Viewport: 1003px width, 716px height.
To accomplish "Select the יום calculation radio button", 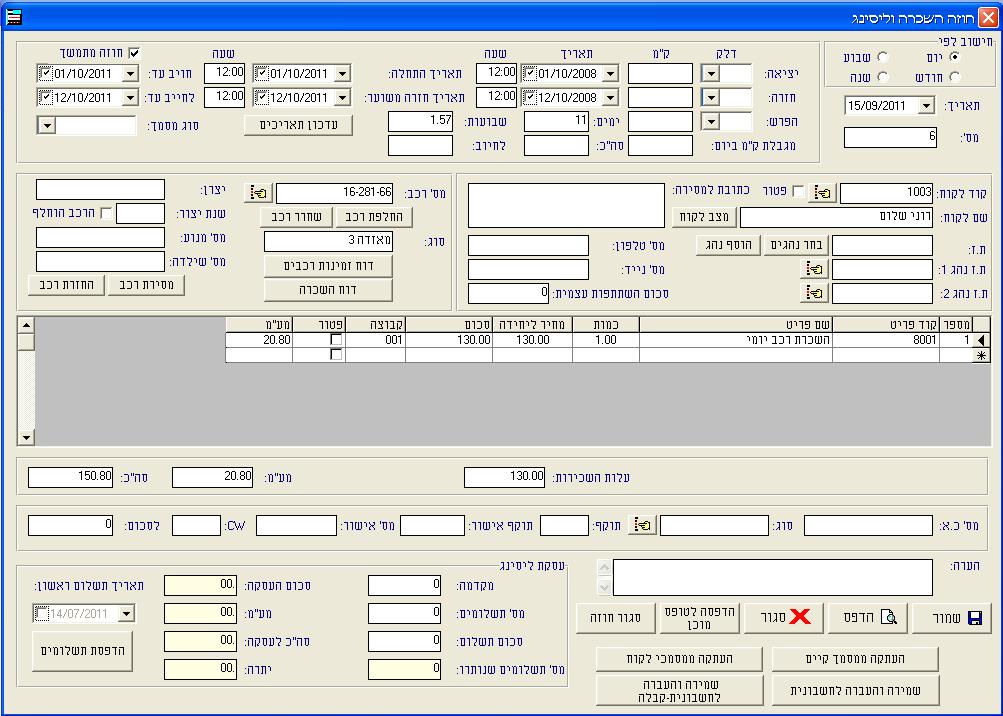I will 954,57.
